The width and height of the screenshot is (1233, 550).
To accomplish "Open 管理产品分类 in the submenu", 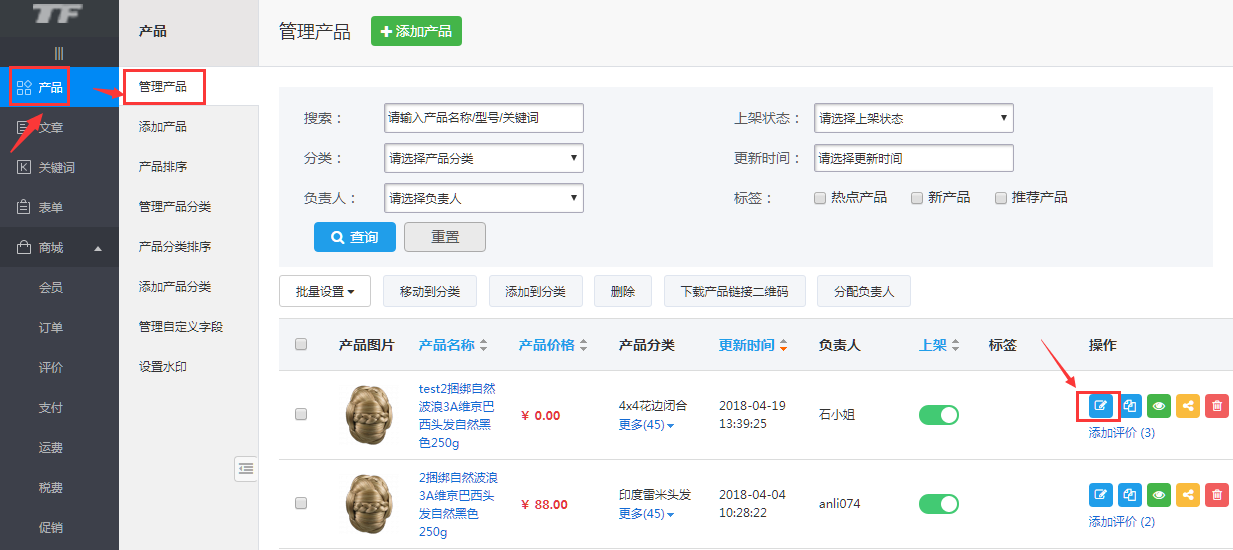I will coord(175,207).
